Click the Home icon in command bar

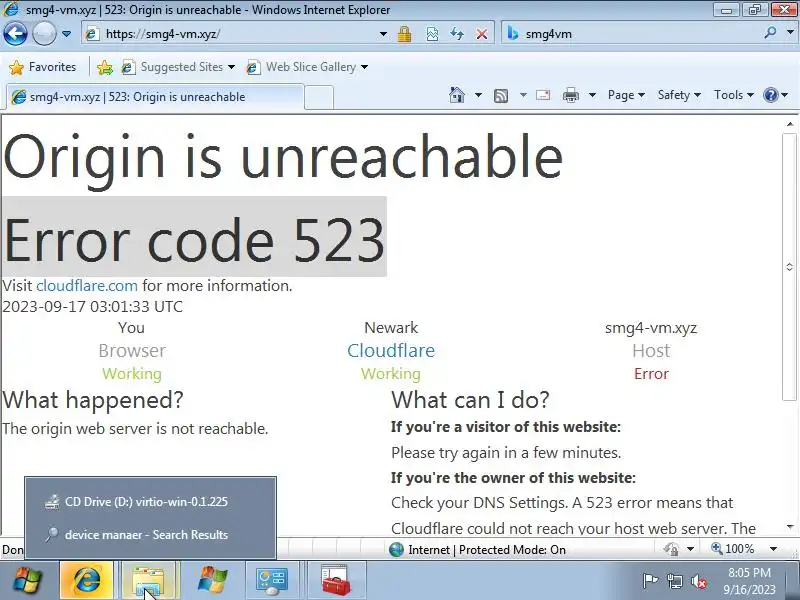[457, 95]
